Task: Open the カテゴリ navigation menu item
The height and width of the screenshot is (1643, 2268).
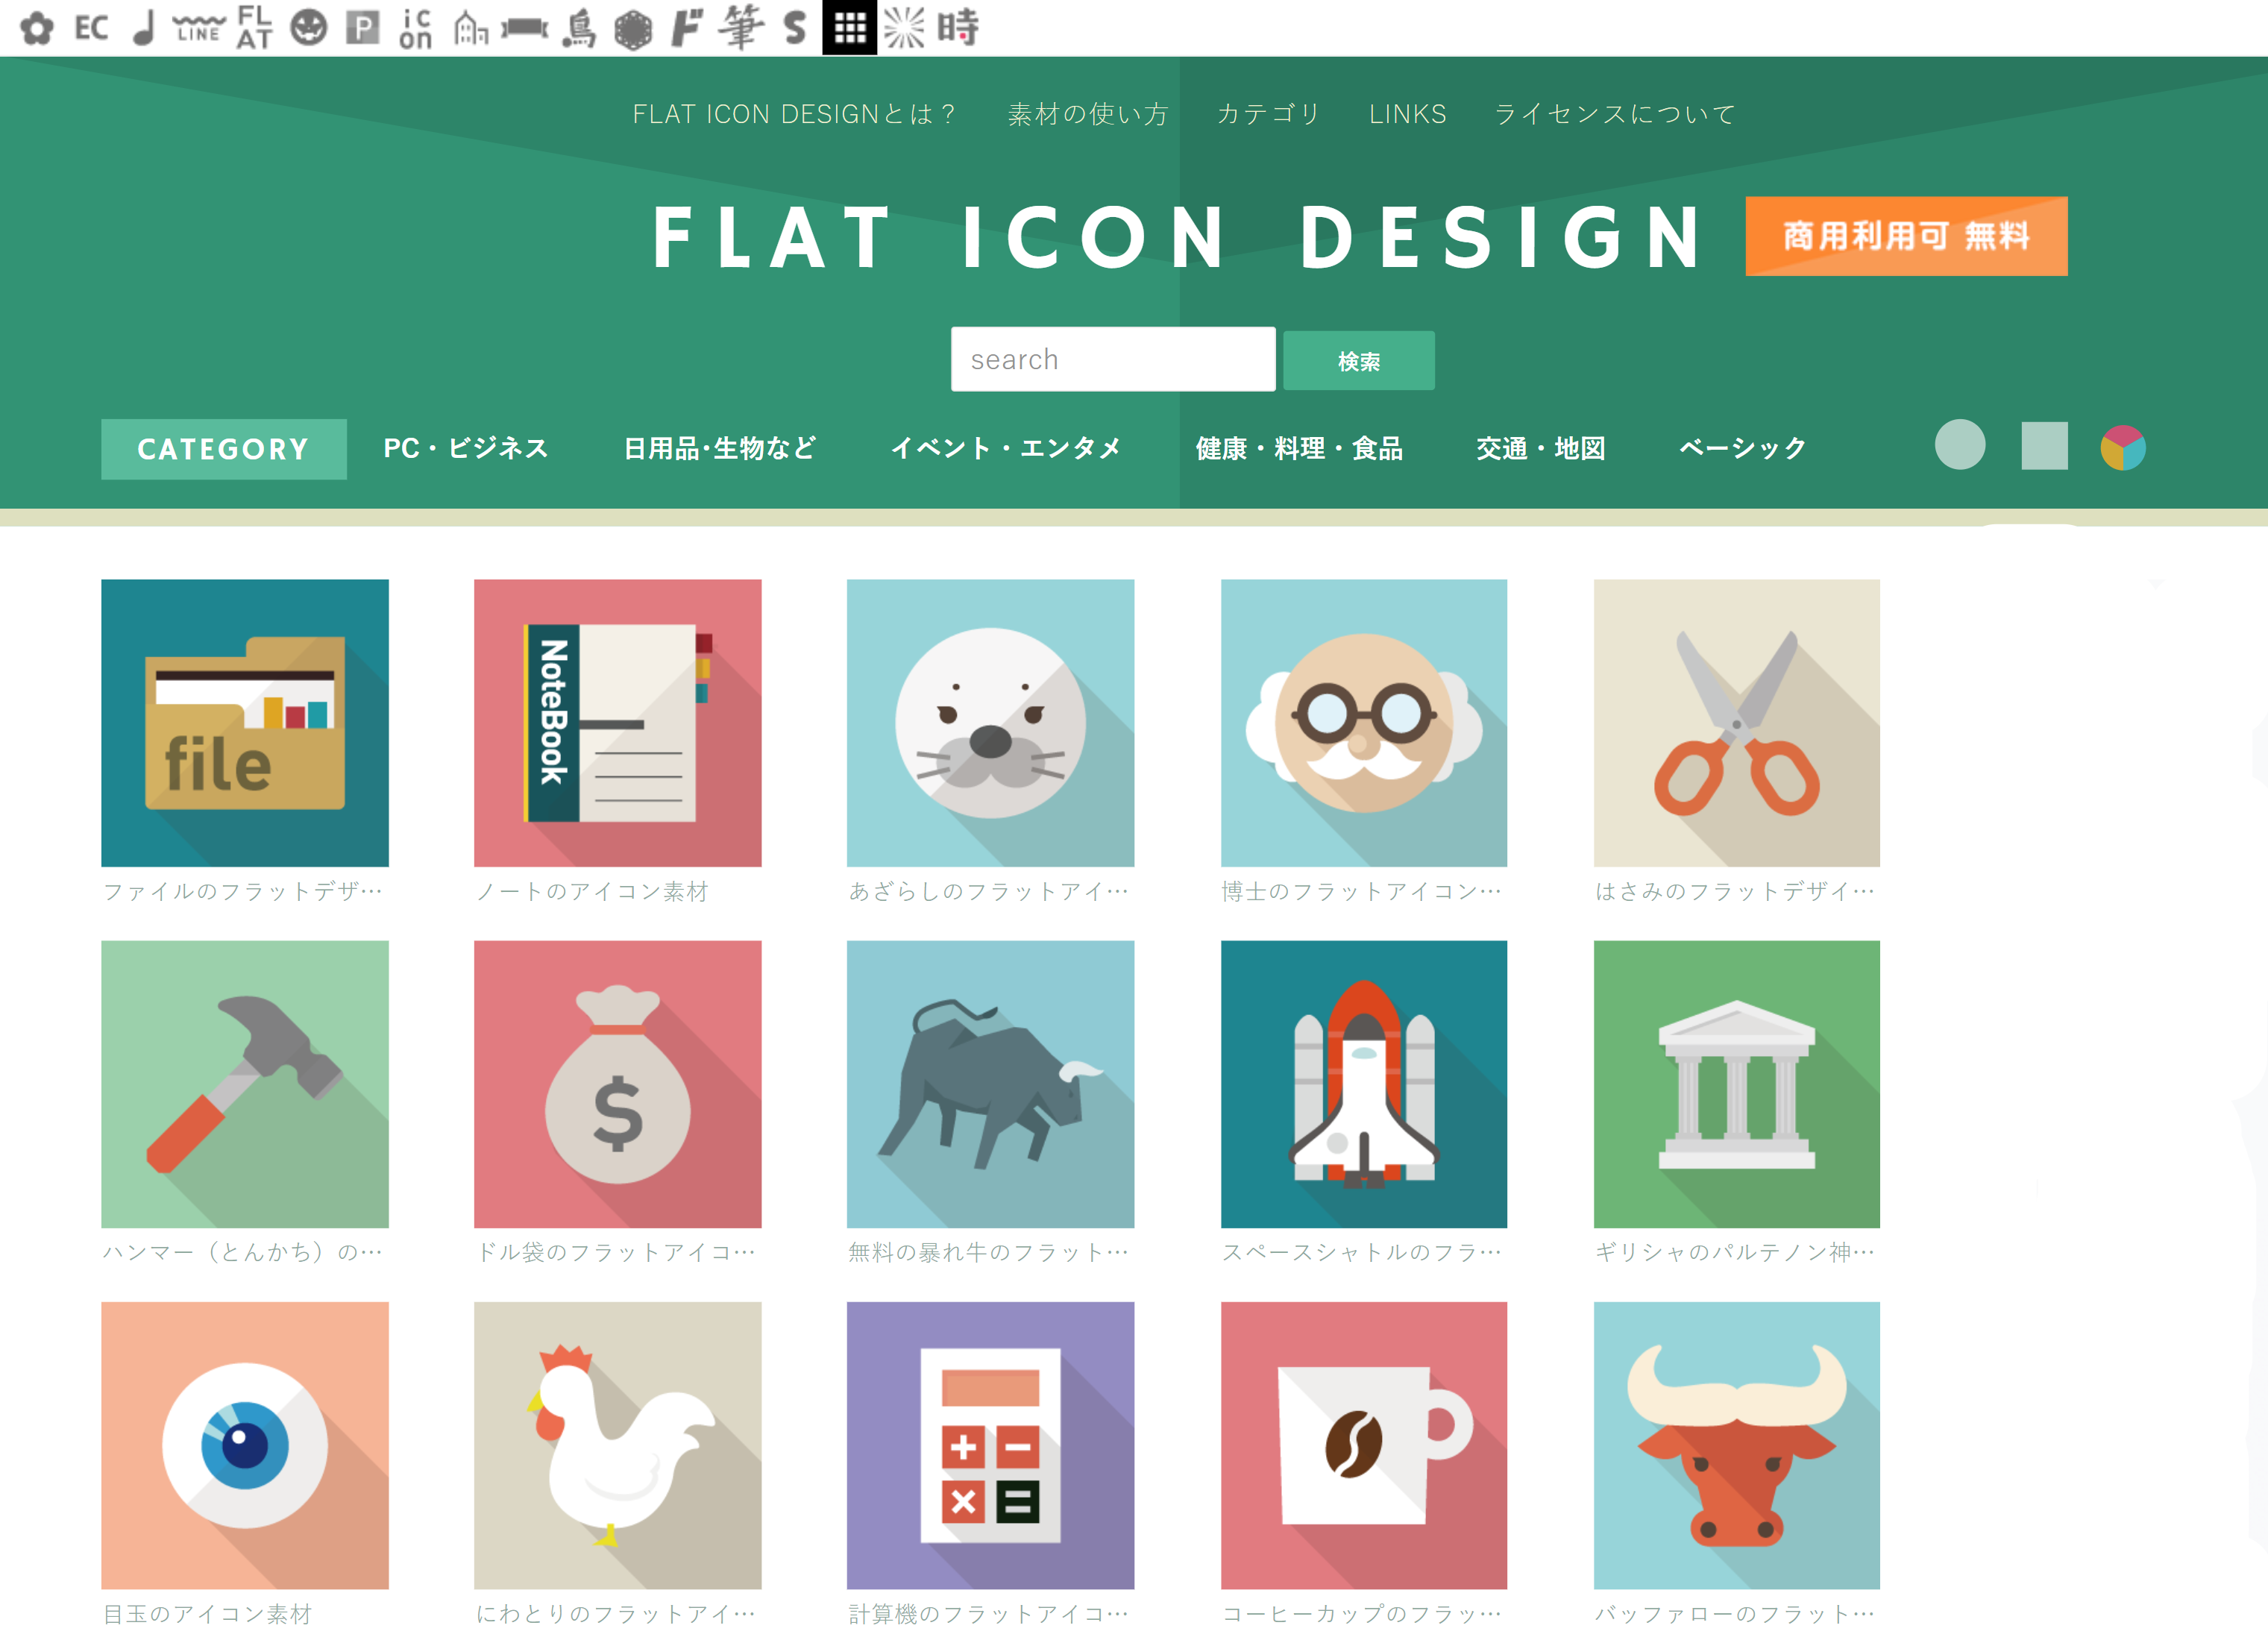Action: [1268, 114]
